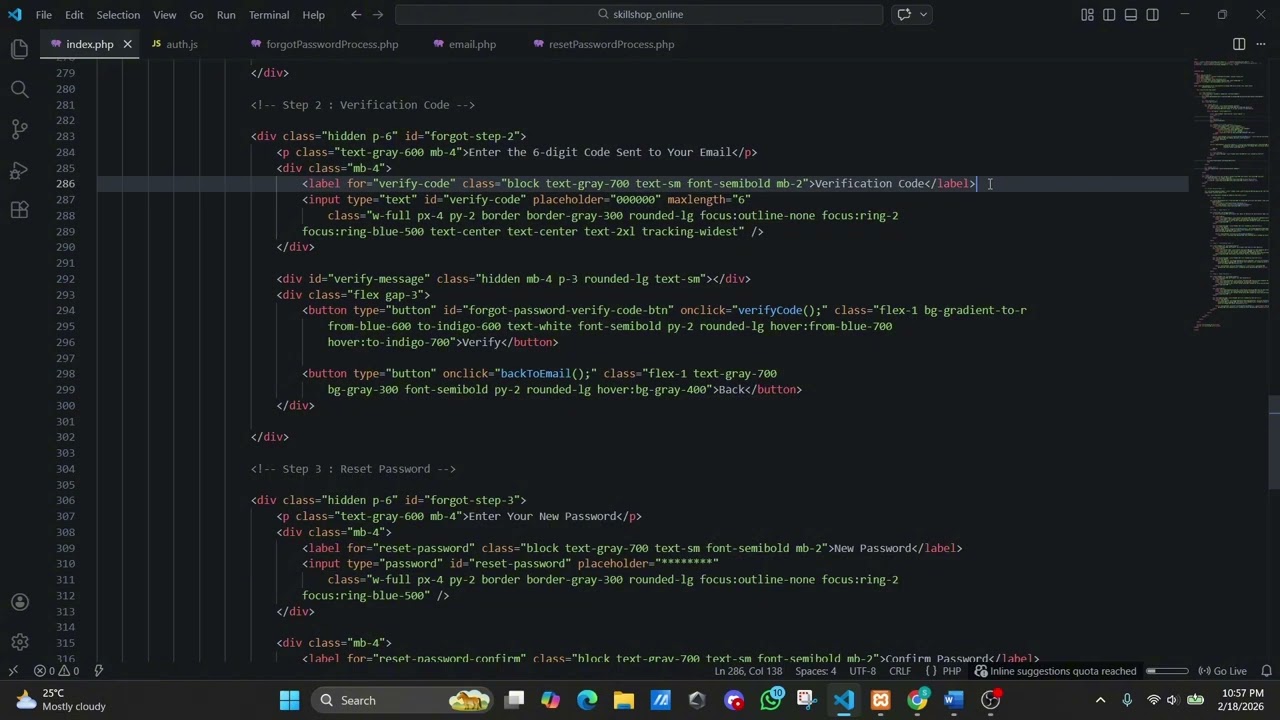Viewport: 1280px width, 720px height.
Task: Open the Source Control view
Action: [x=19, y=129]
